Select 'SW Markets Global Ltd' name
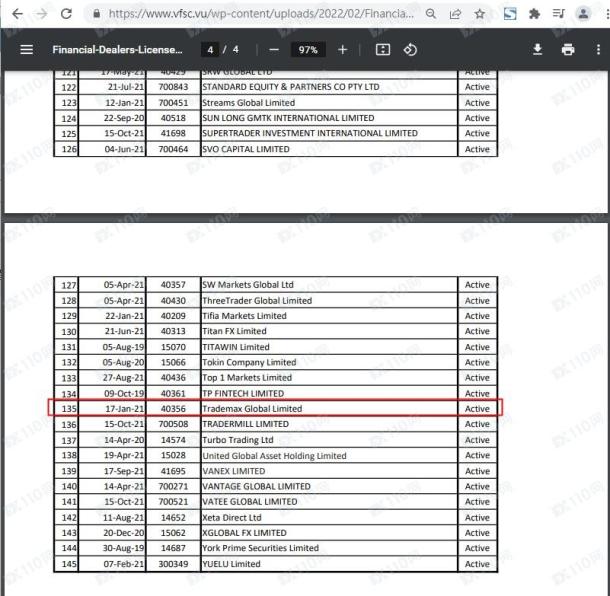The width and height of the screenshot is (610, 596). [x=248, y=285]
